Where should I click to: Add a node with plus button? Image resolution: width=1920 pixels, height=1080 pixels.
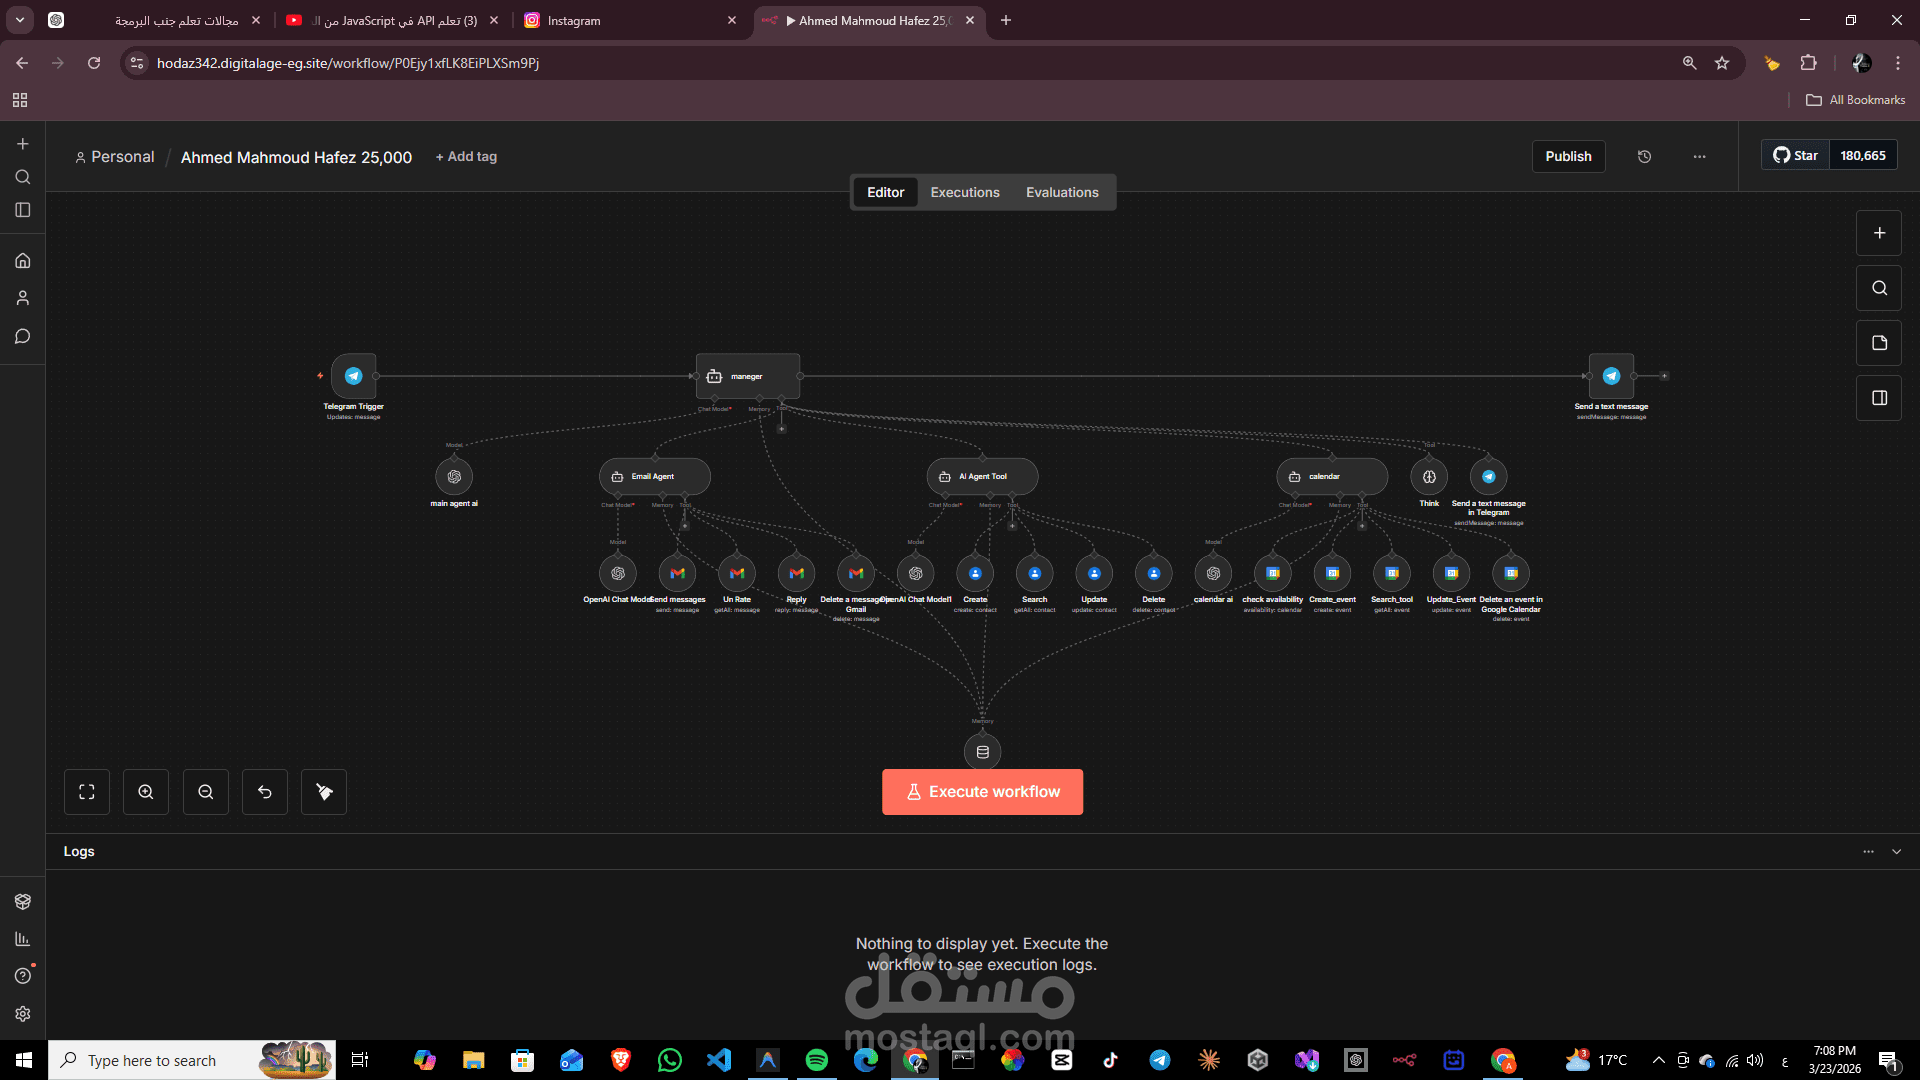click(1879, 233)
